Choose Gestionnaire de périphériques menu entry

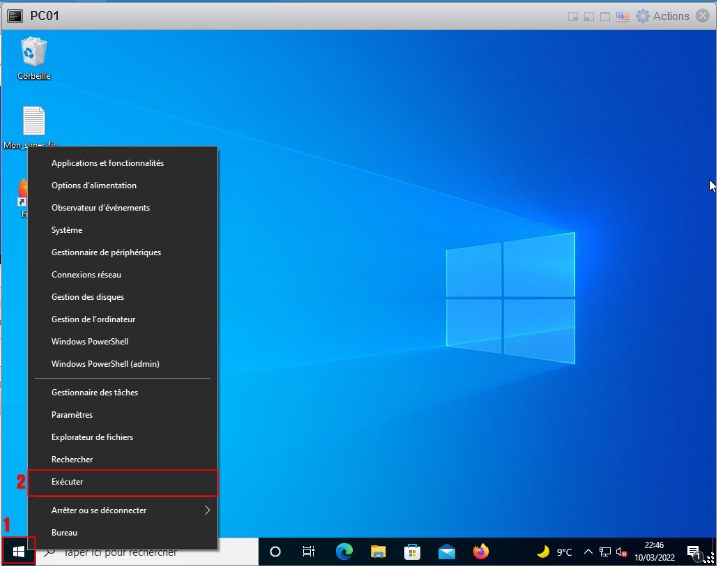pos(106,252)
